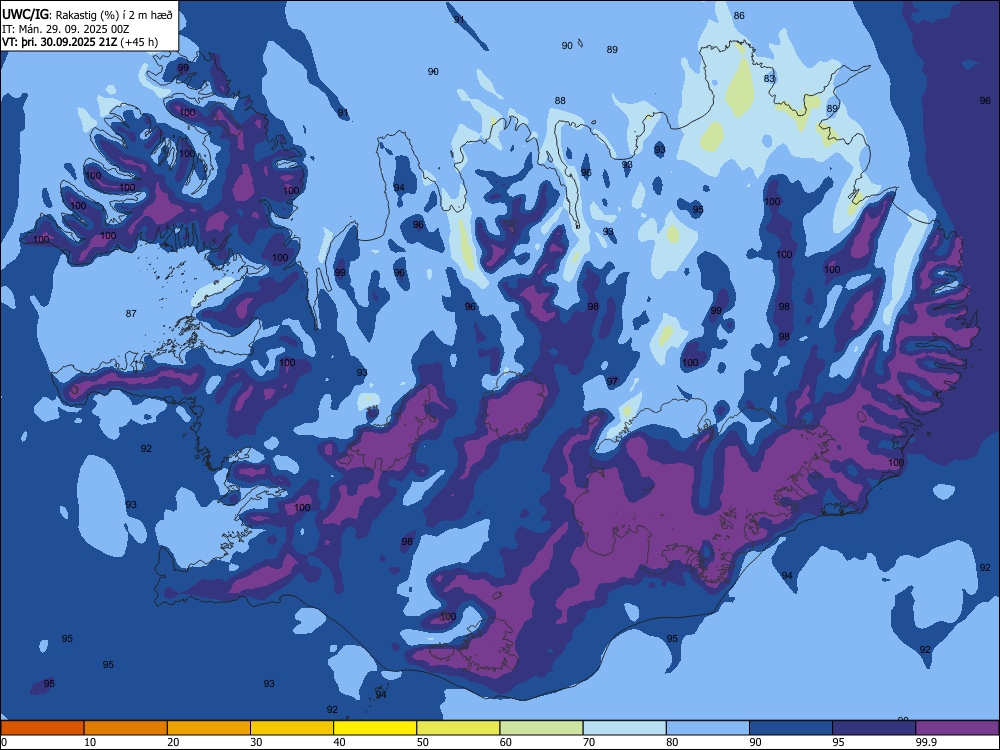Click the medium blue 90–95 legend swatch

click(x=791, y=728)
